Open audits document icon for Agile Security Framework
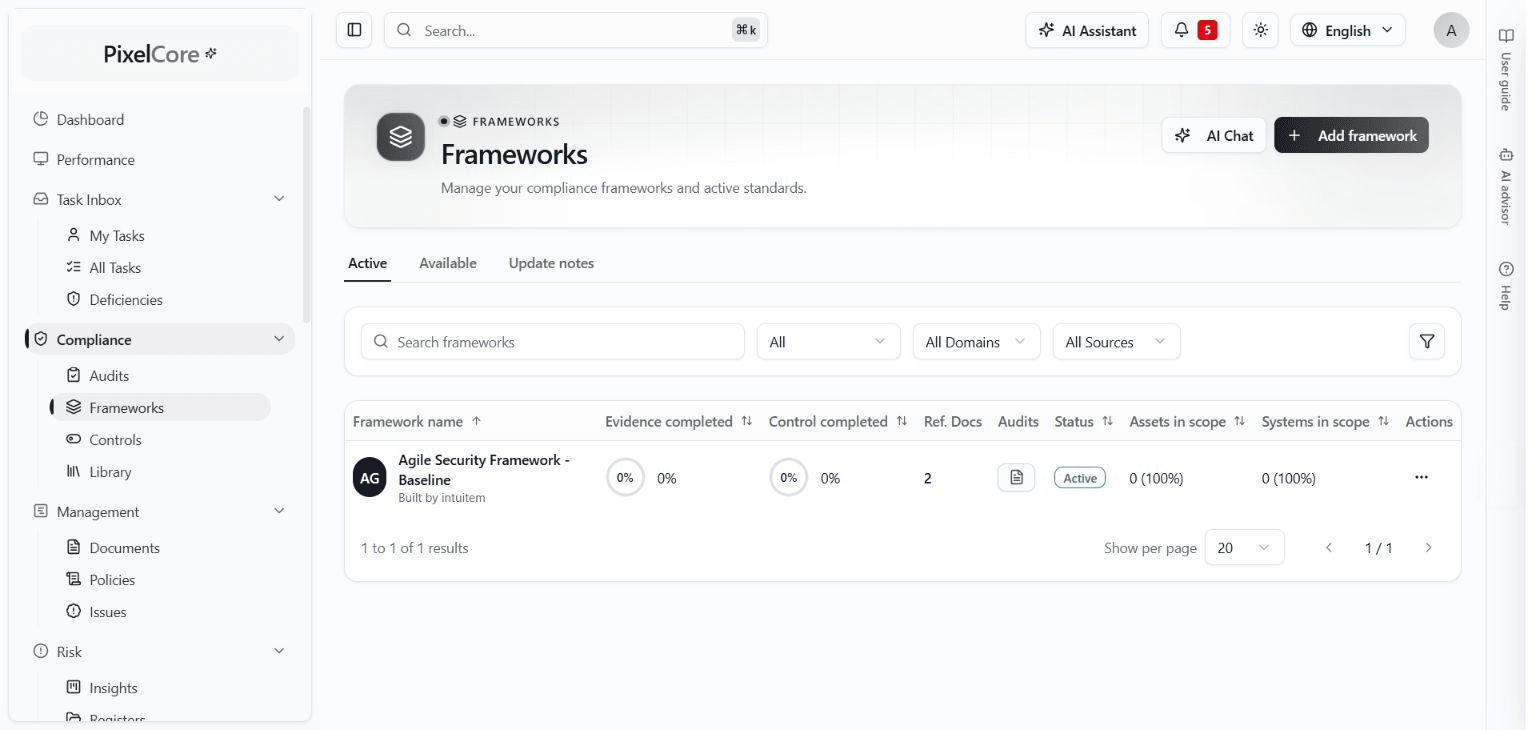The height and width of the screenshot is (730, 1536). [x=1016, y=478]
